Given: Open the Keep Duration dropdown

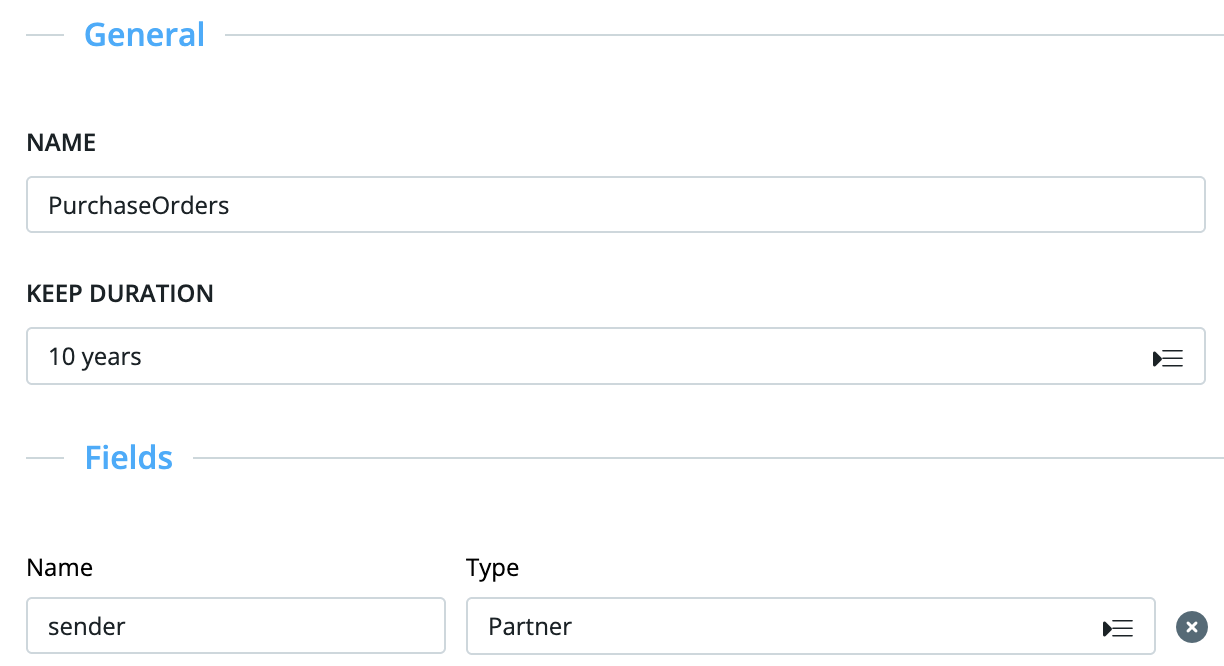Looking at the screenshot, I should [x=600, y=357].
